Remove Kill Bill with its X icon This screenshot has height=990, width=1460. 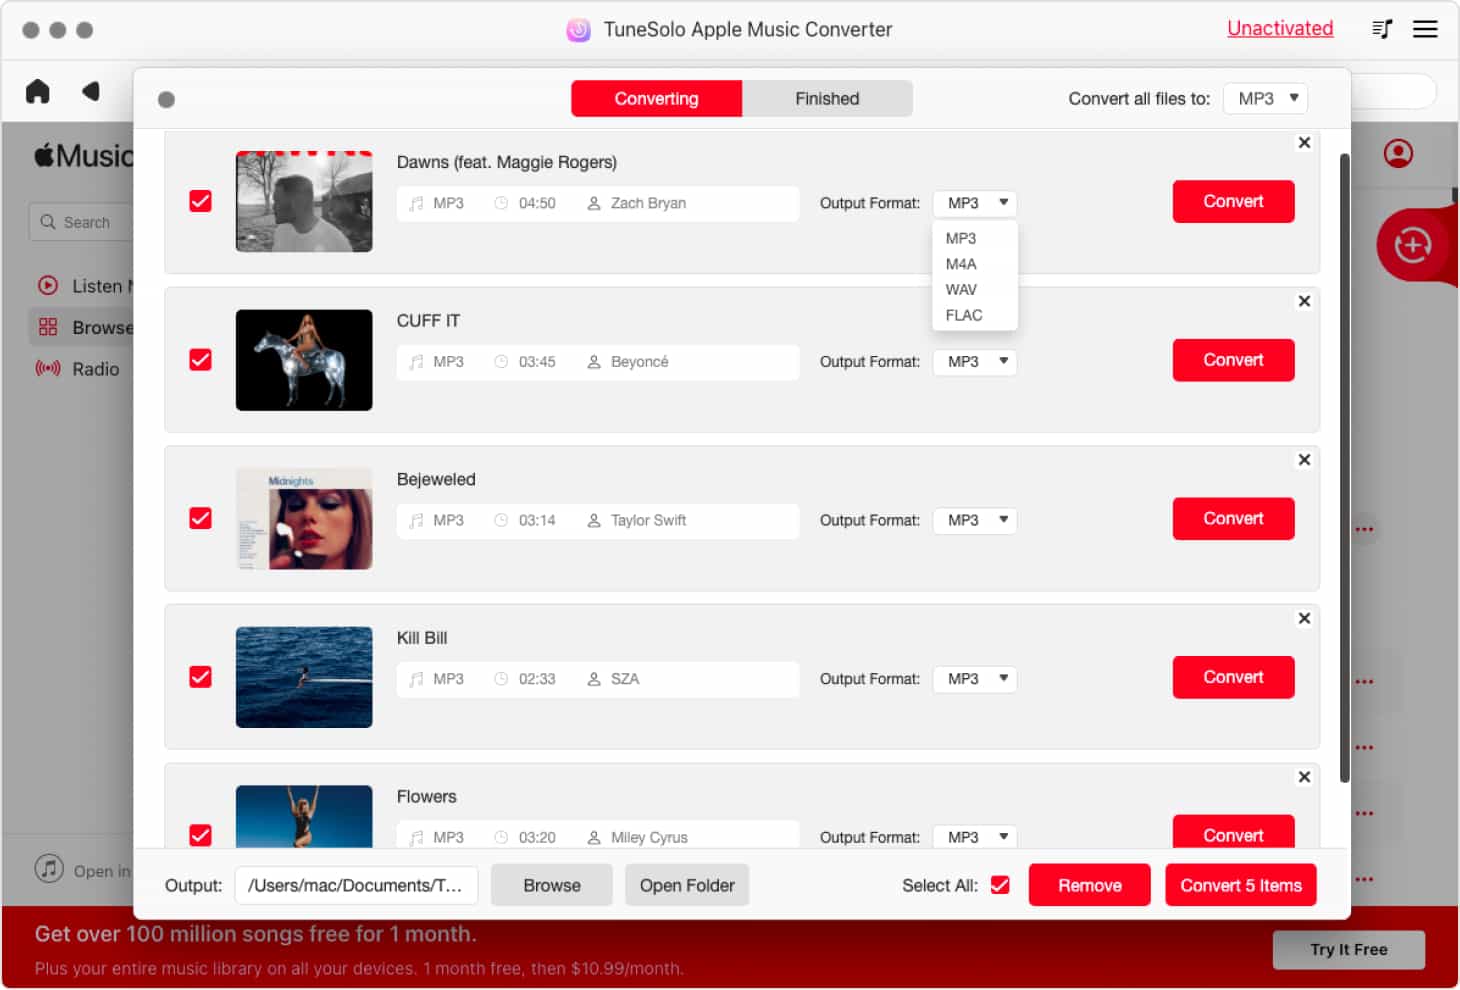click(x=1304, y=618)
